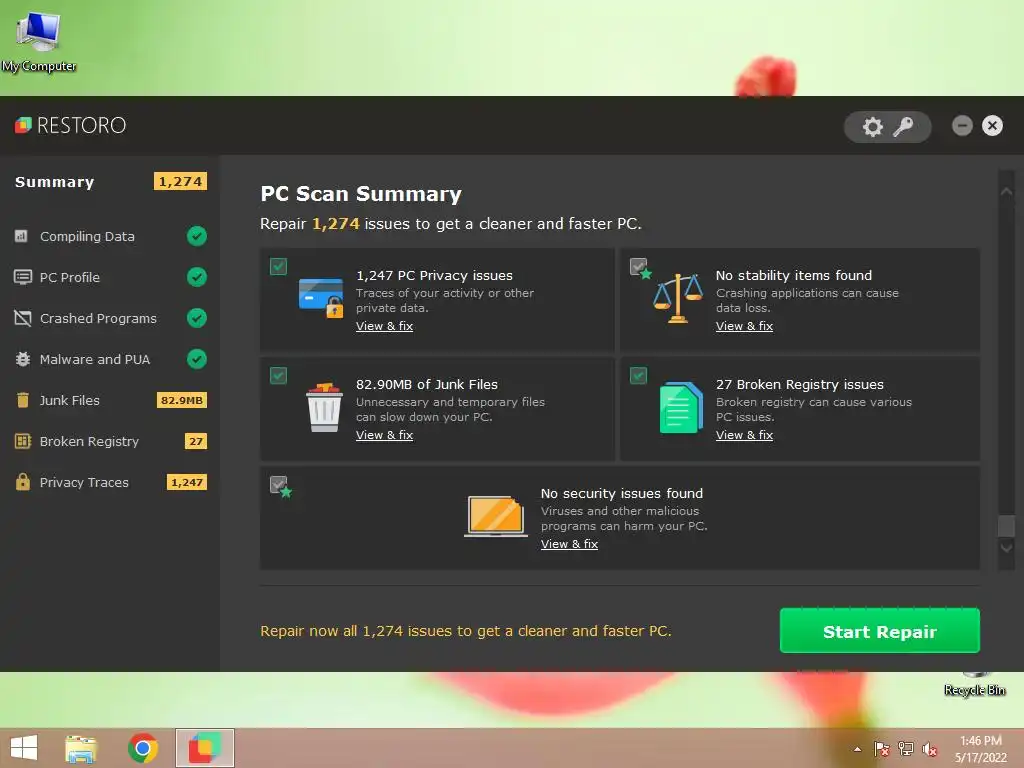1024x768 pixels.
Task: Click the PC Profile monitor icon
Action: (x=23, y=277)
